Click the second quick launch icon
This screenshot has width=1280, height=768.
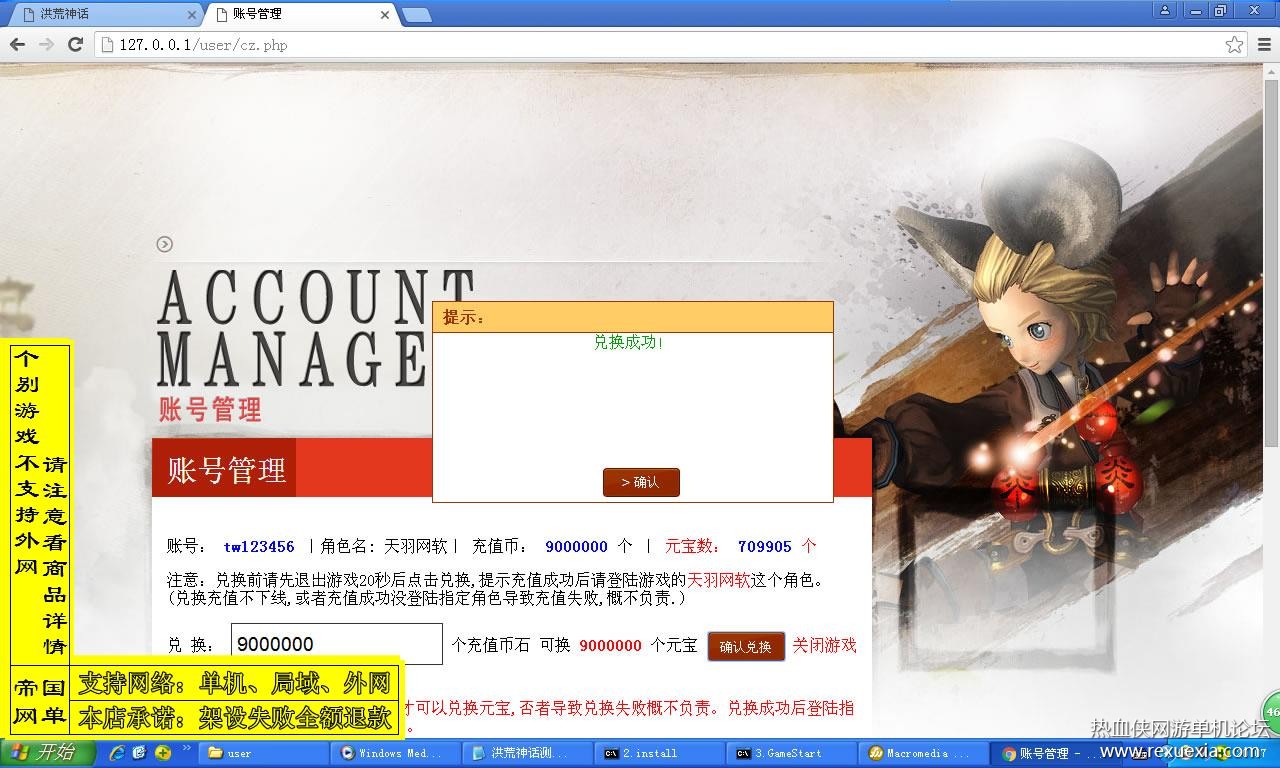(139, 753)
